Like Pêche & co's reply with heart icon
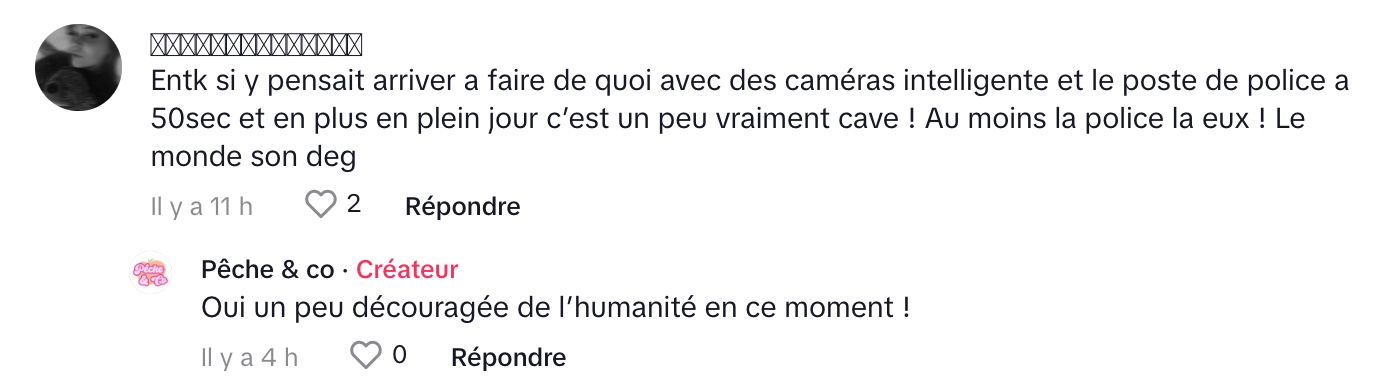This screenshot has height=388, width=1384. click(x=367, y=355)
